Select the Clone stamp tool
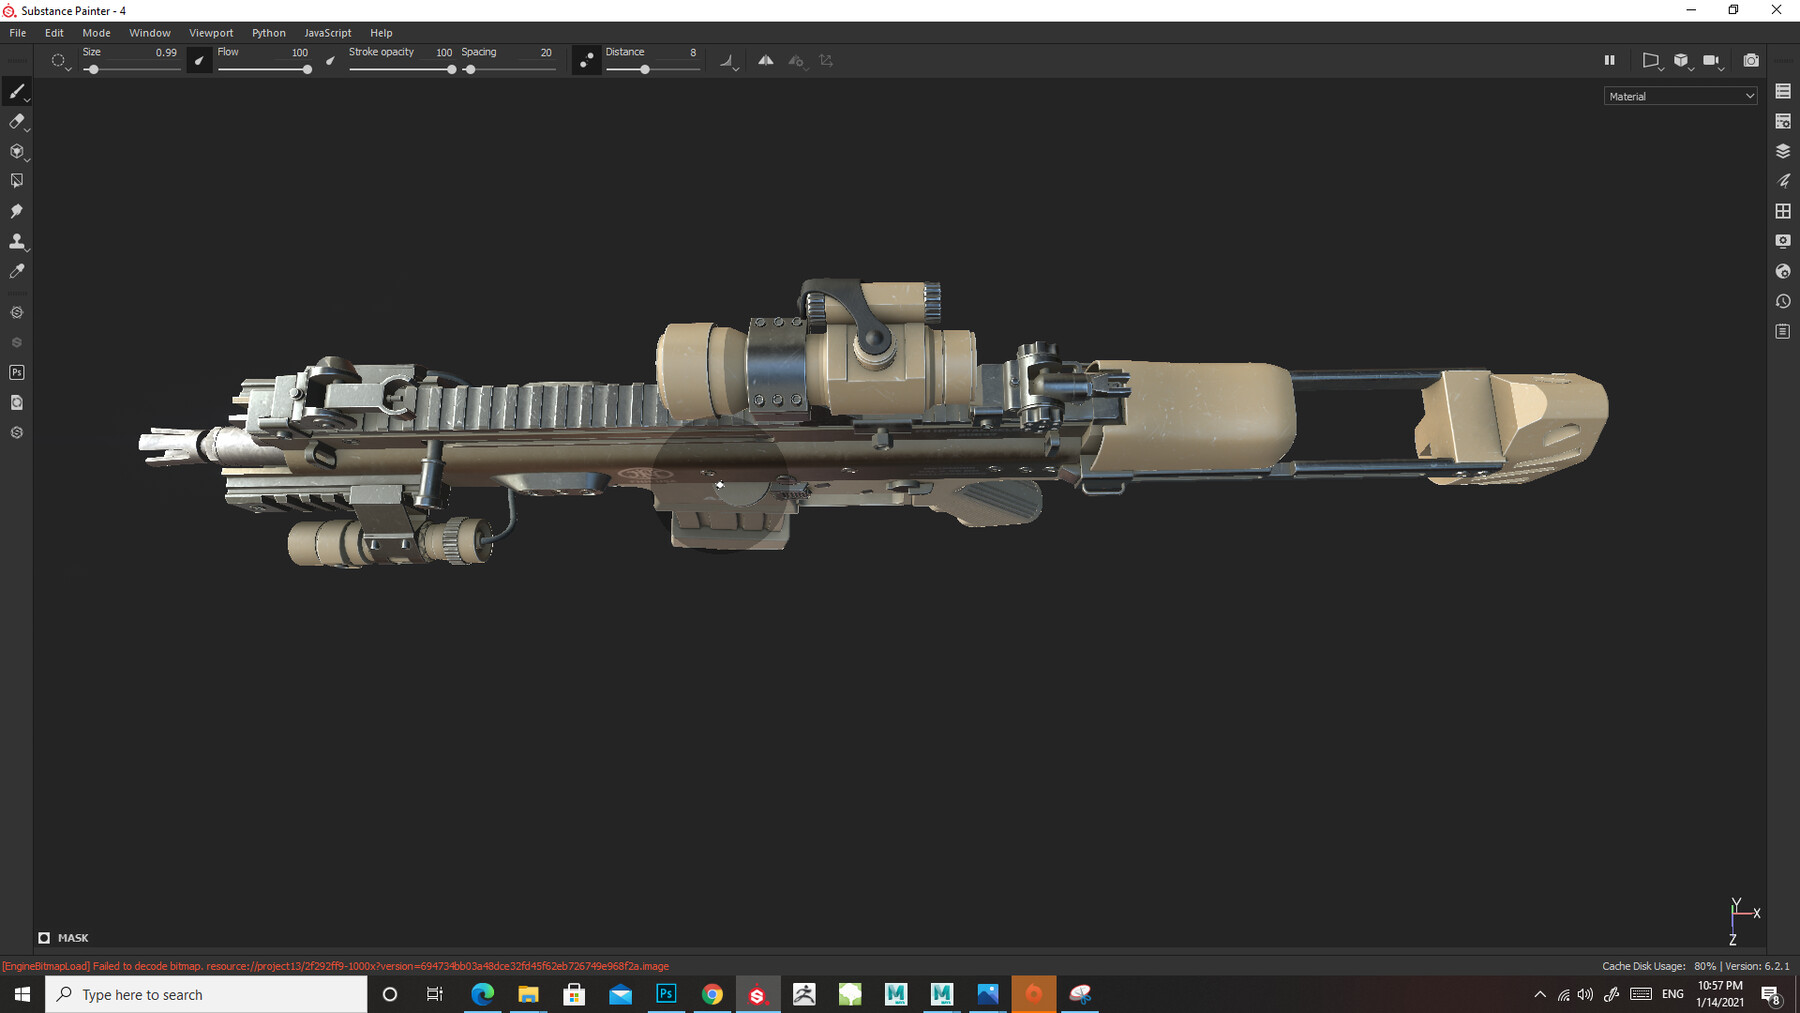The height and width of the screenshot is (1013, 1800). (16, 241)
